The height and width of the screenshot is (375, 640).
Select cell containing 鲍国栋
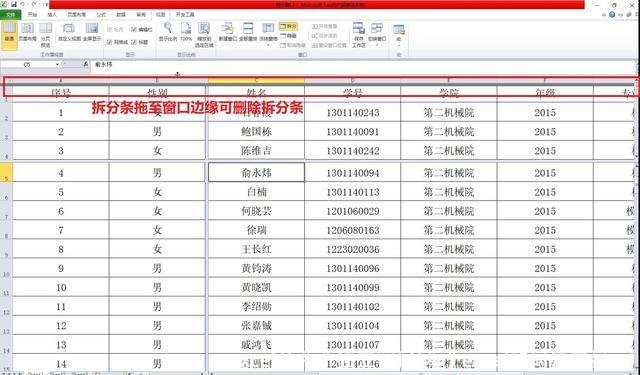click(x=256, y=131)
